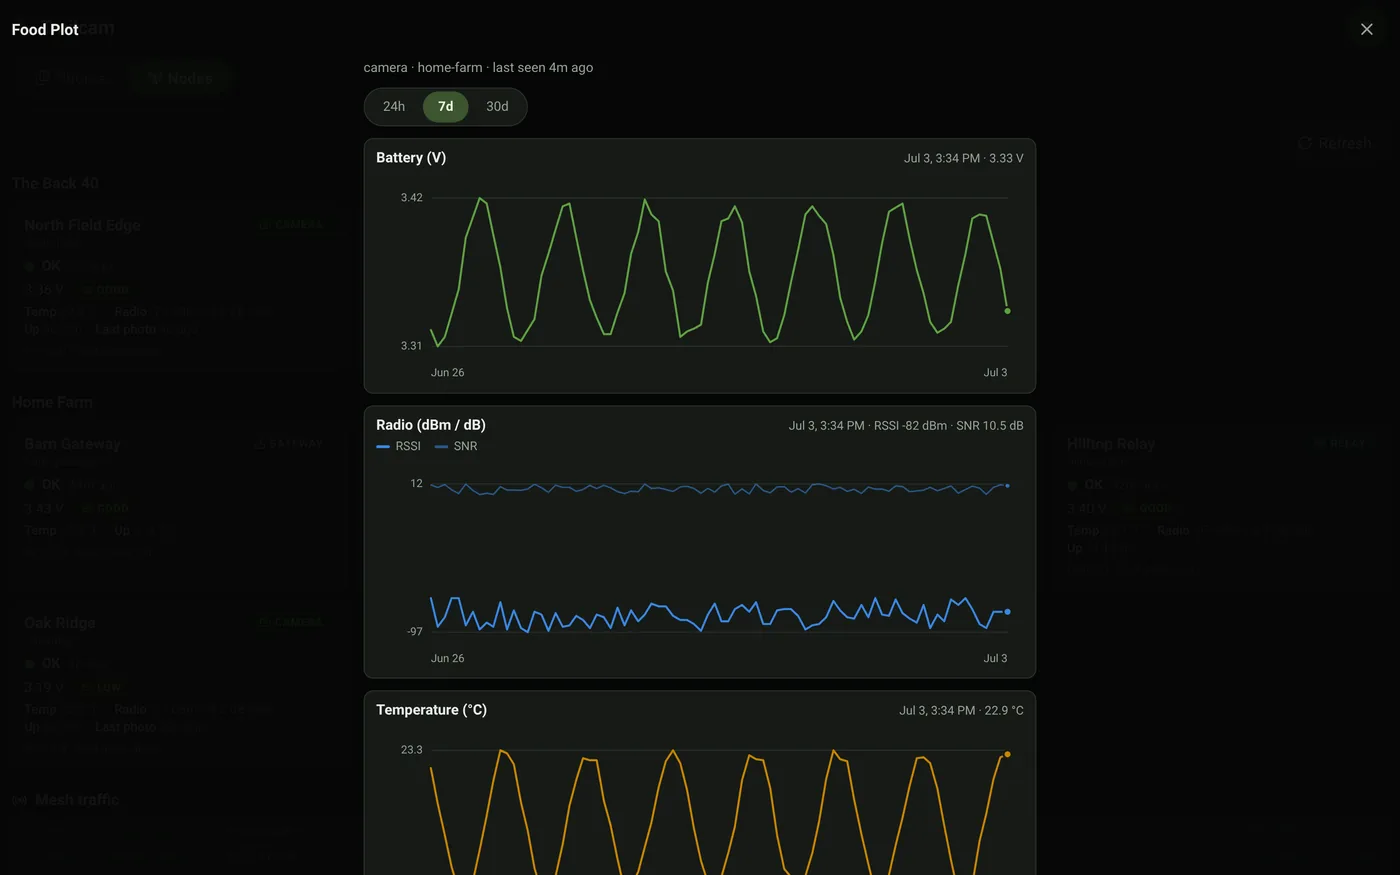Click the orange endpoint dot on Temperature chart
1400x875 pixels.
1007,754
